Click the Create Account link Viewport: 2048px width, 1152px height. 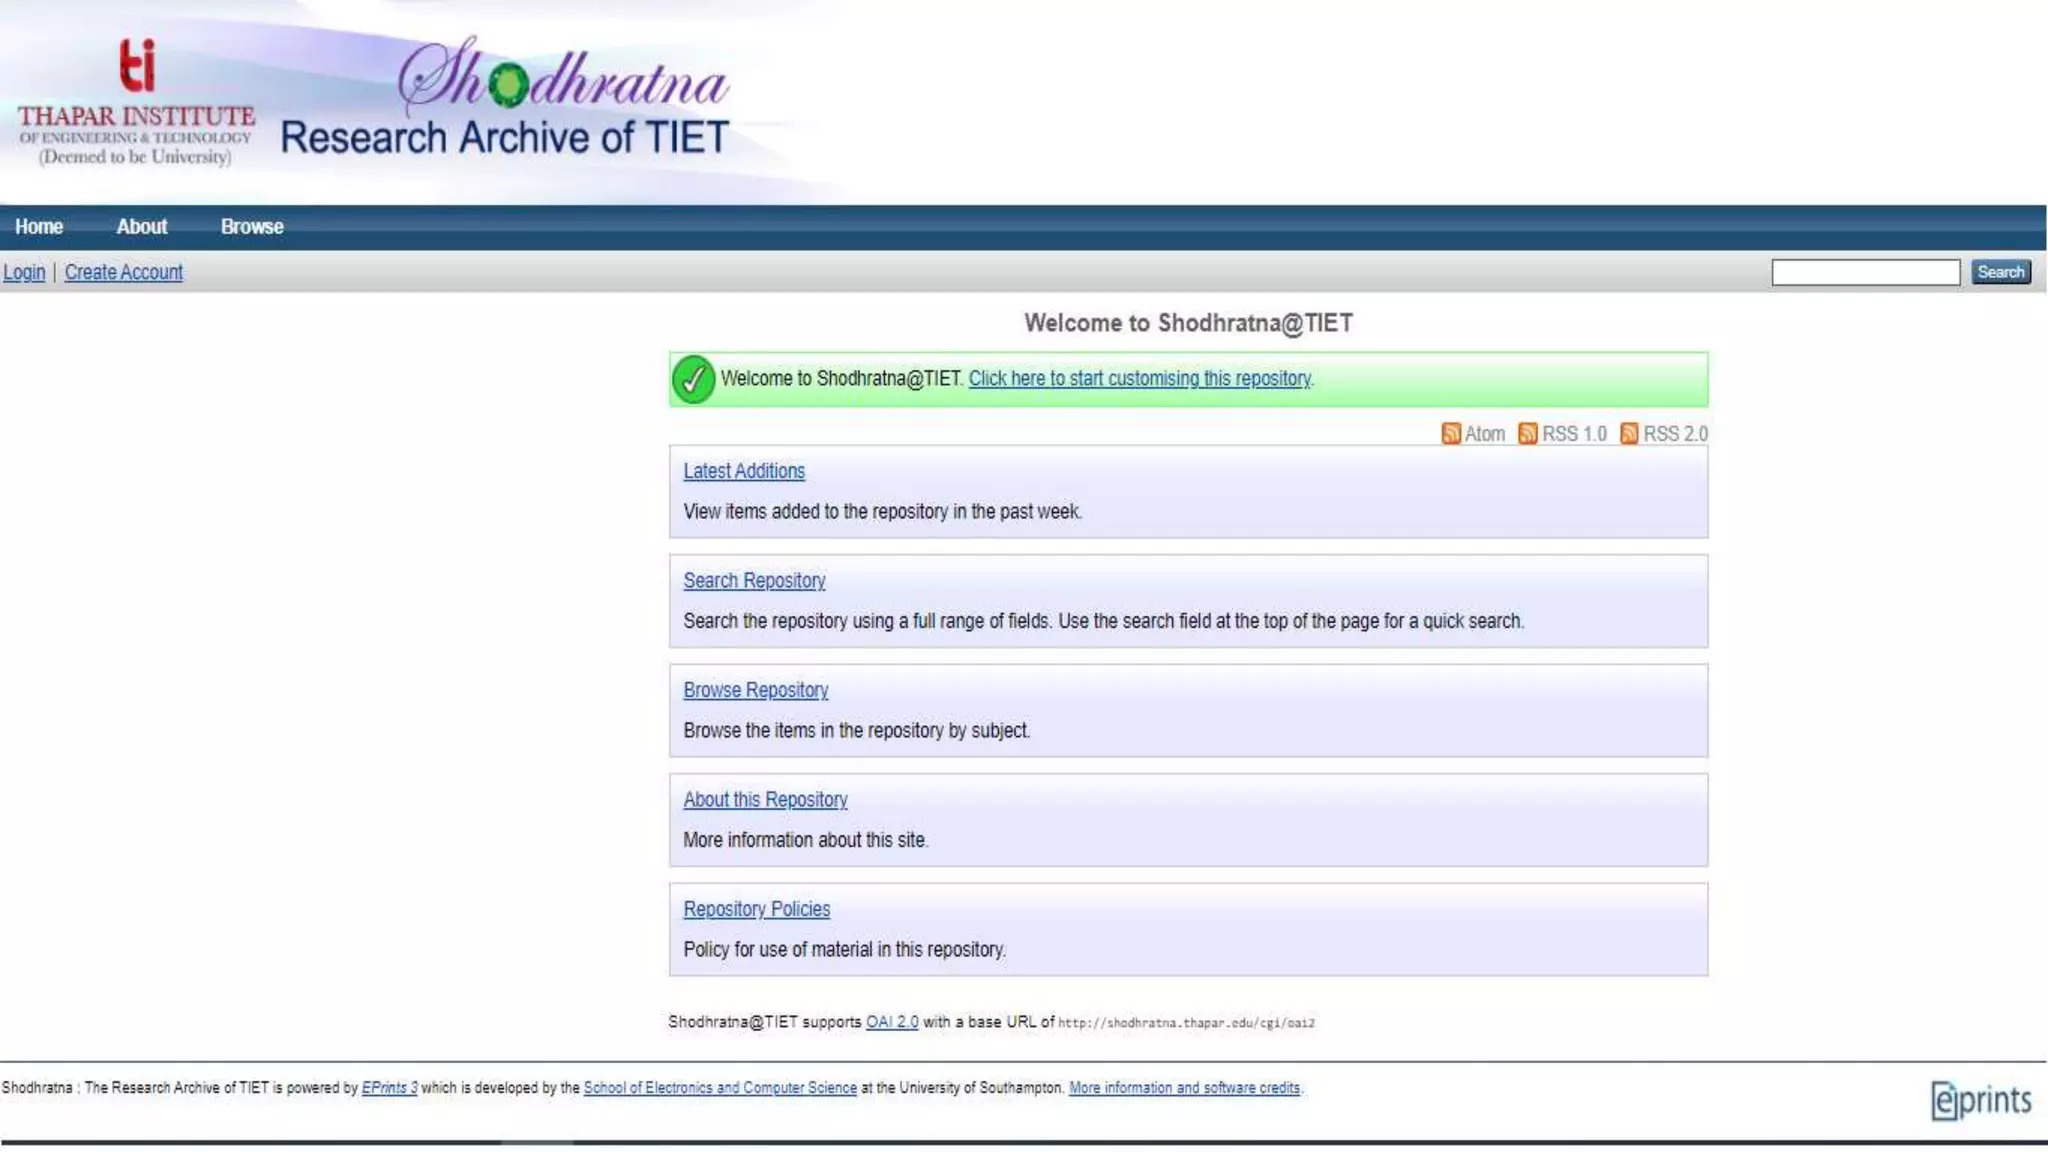[x=124, y=272]
